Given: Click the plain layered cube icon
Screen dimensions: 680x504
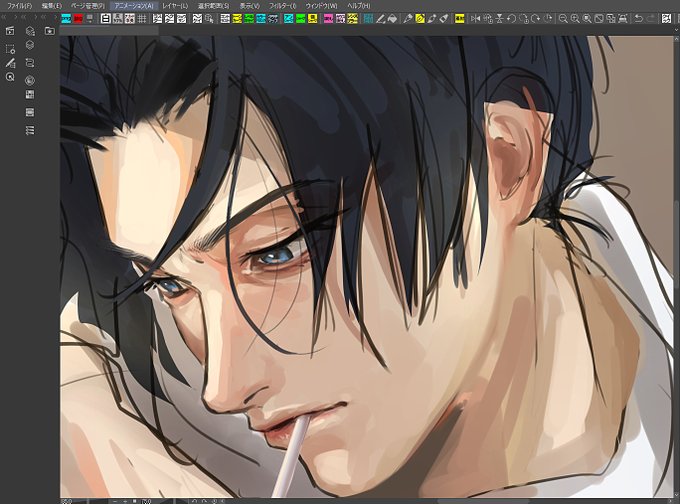Looking at the screenshot, I should click(30, 45).
